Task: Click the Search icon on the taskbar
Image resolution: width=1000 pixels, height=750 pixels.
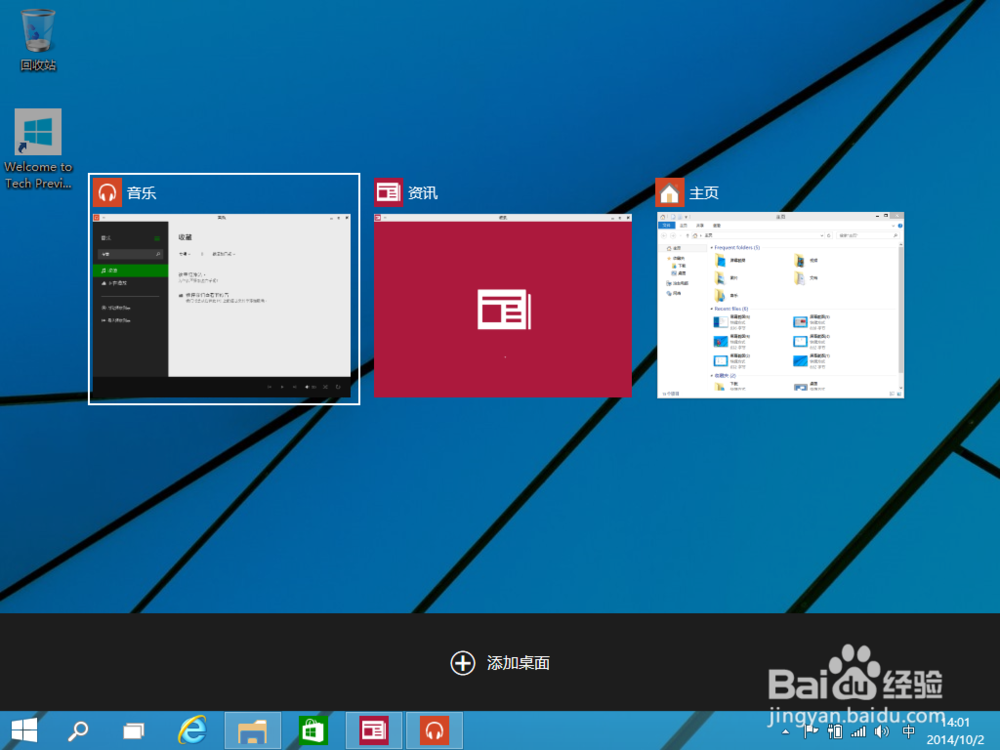Action: pyautogui.click(x=75, y=730)
